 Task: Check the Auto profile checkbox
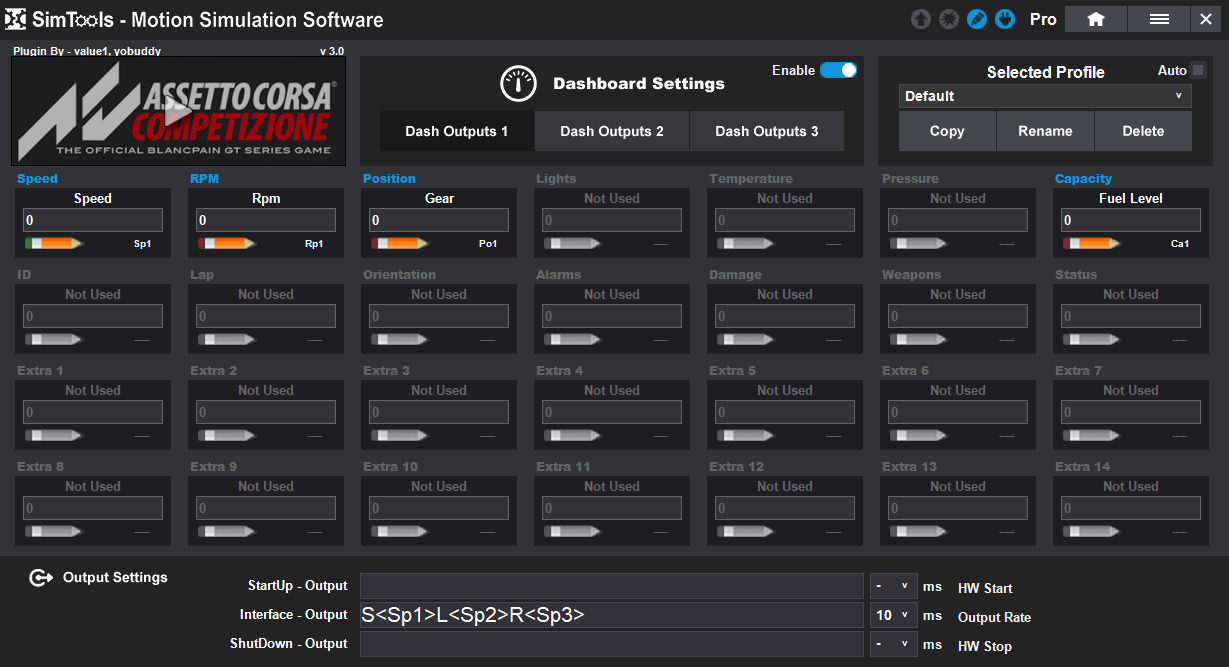[x=1198, y=70]
